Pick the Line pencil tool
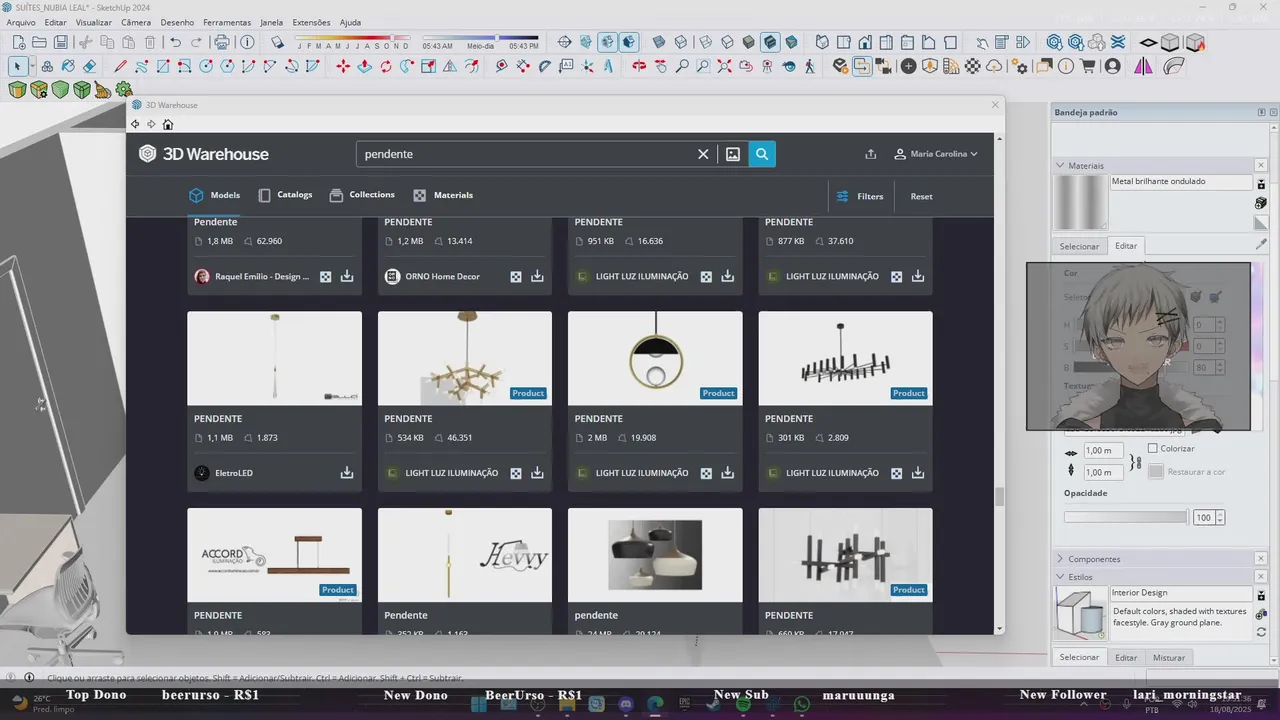Screen dimensions: 1280x720 tap(121, 66)
